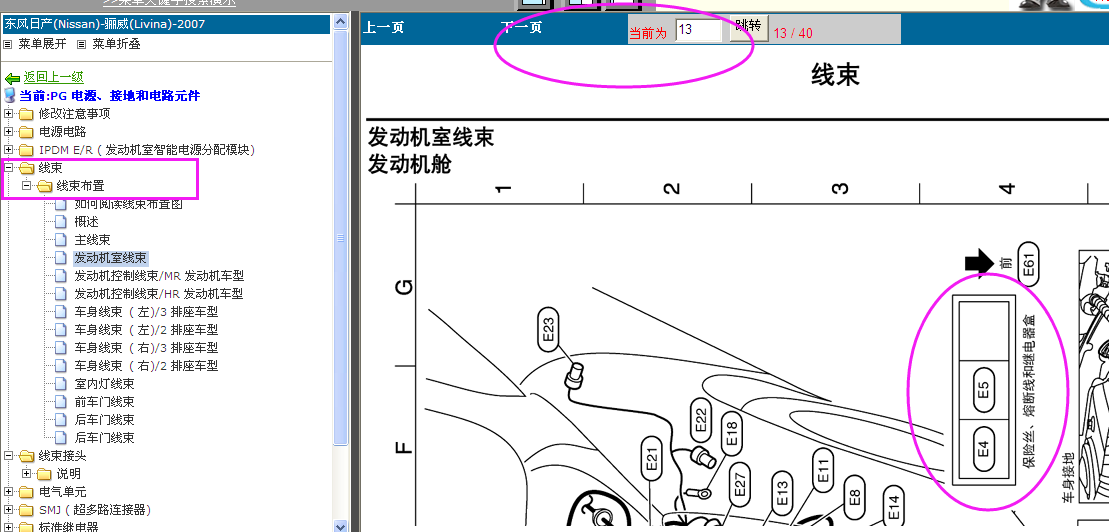Collapse the 线束 folder
The image size is (1109, 532).
pyautogui.click(x=8, y=168)
